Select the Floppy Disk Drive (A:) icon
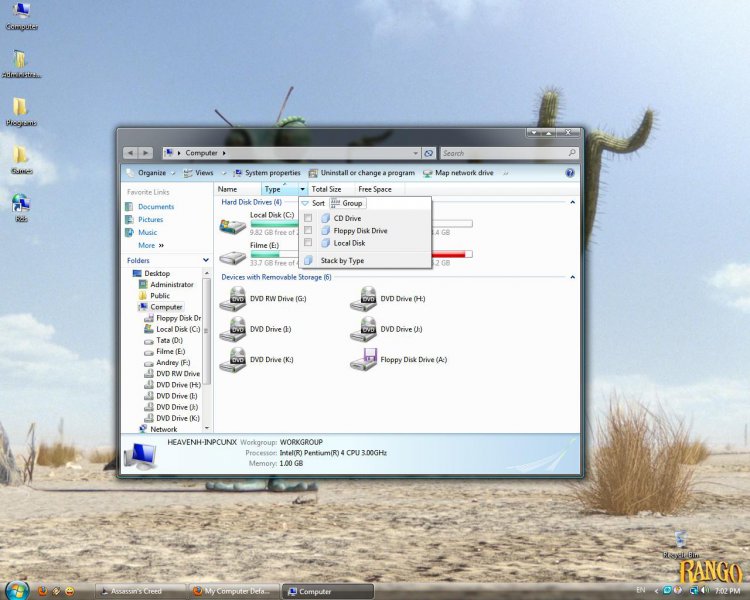 (x=364, y=360)
